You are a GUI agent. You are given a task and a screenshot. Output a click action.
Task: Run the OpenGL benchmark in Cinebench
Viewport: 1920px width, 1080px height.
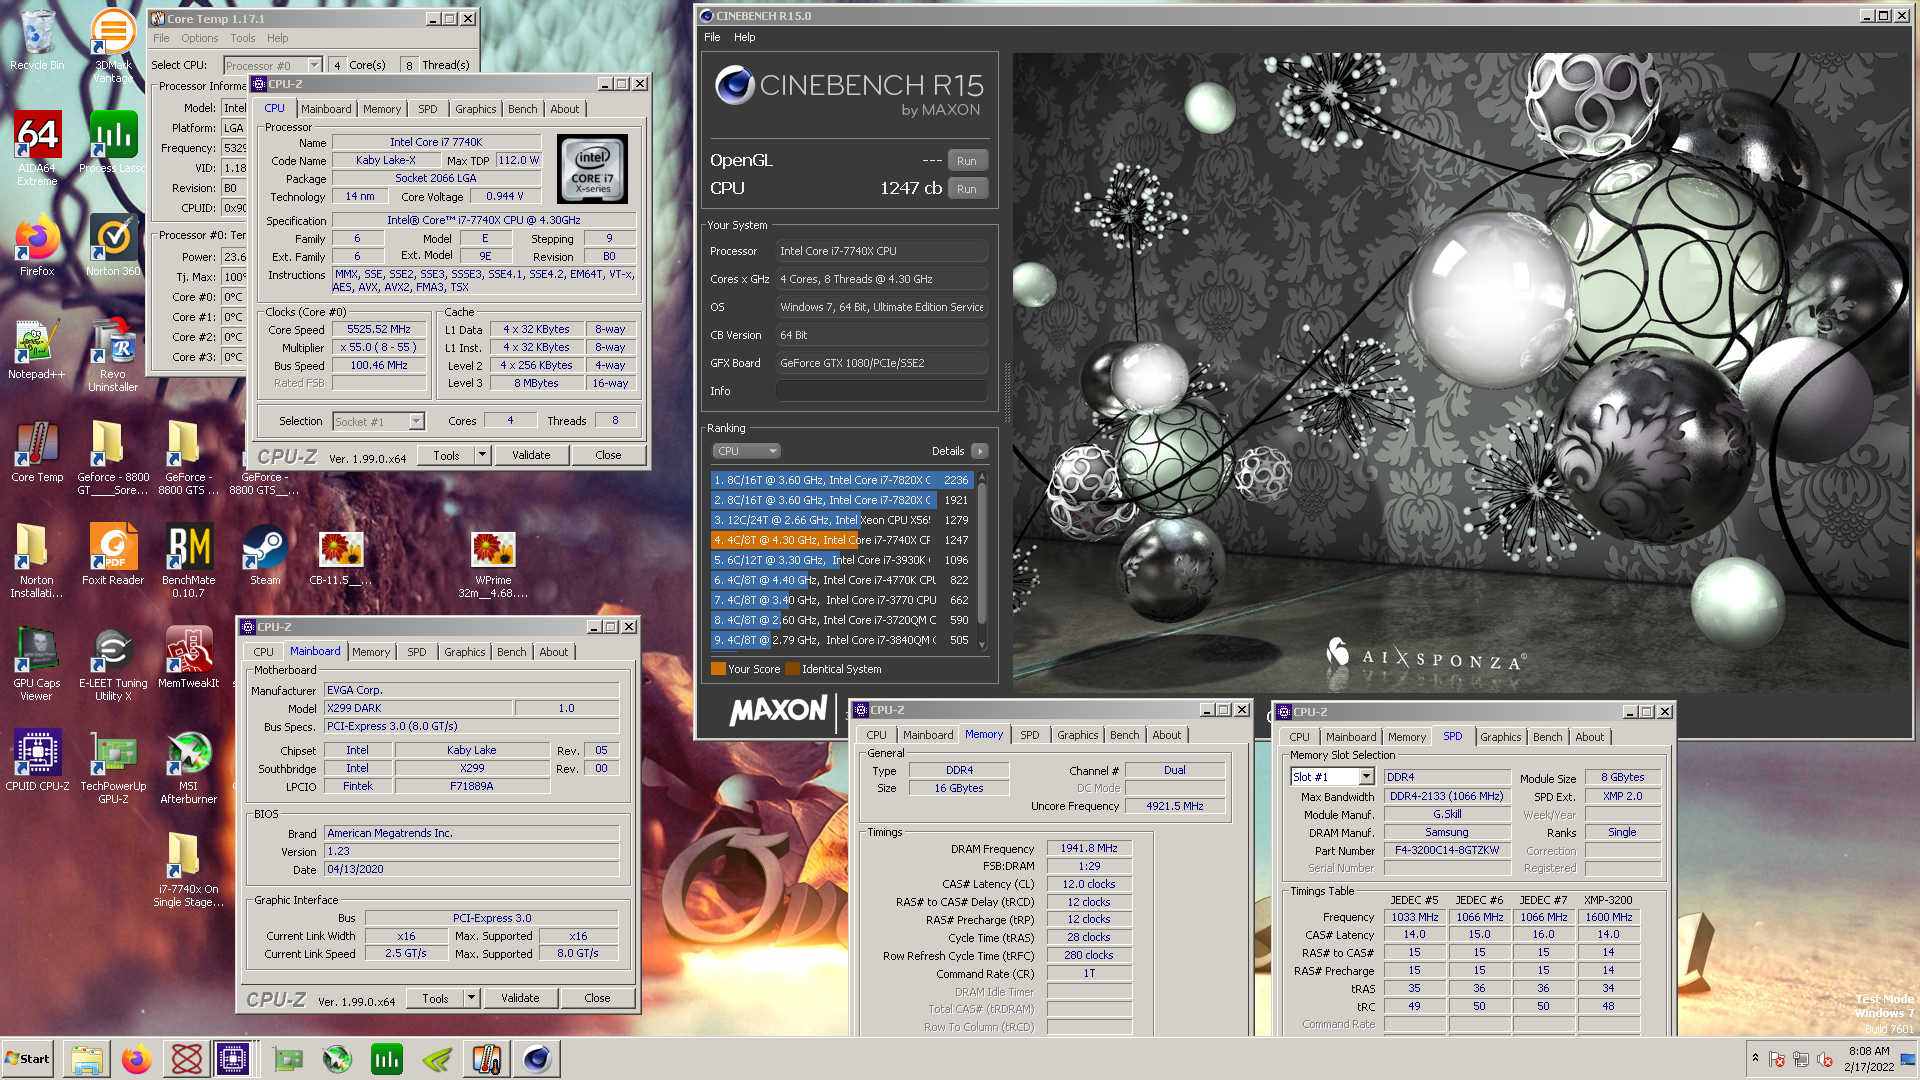966,161
